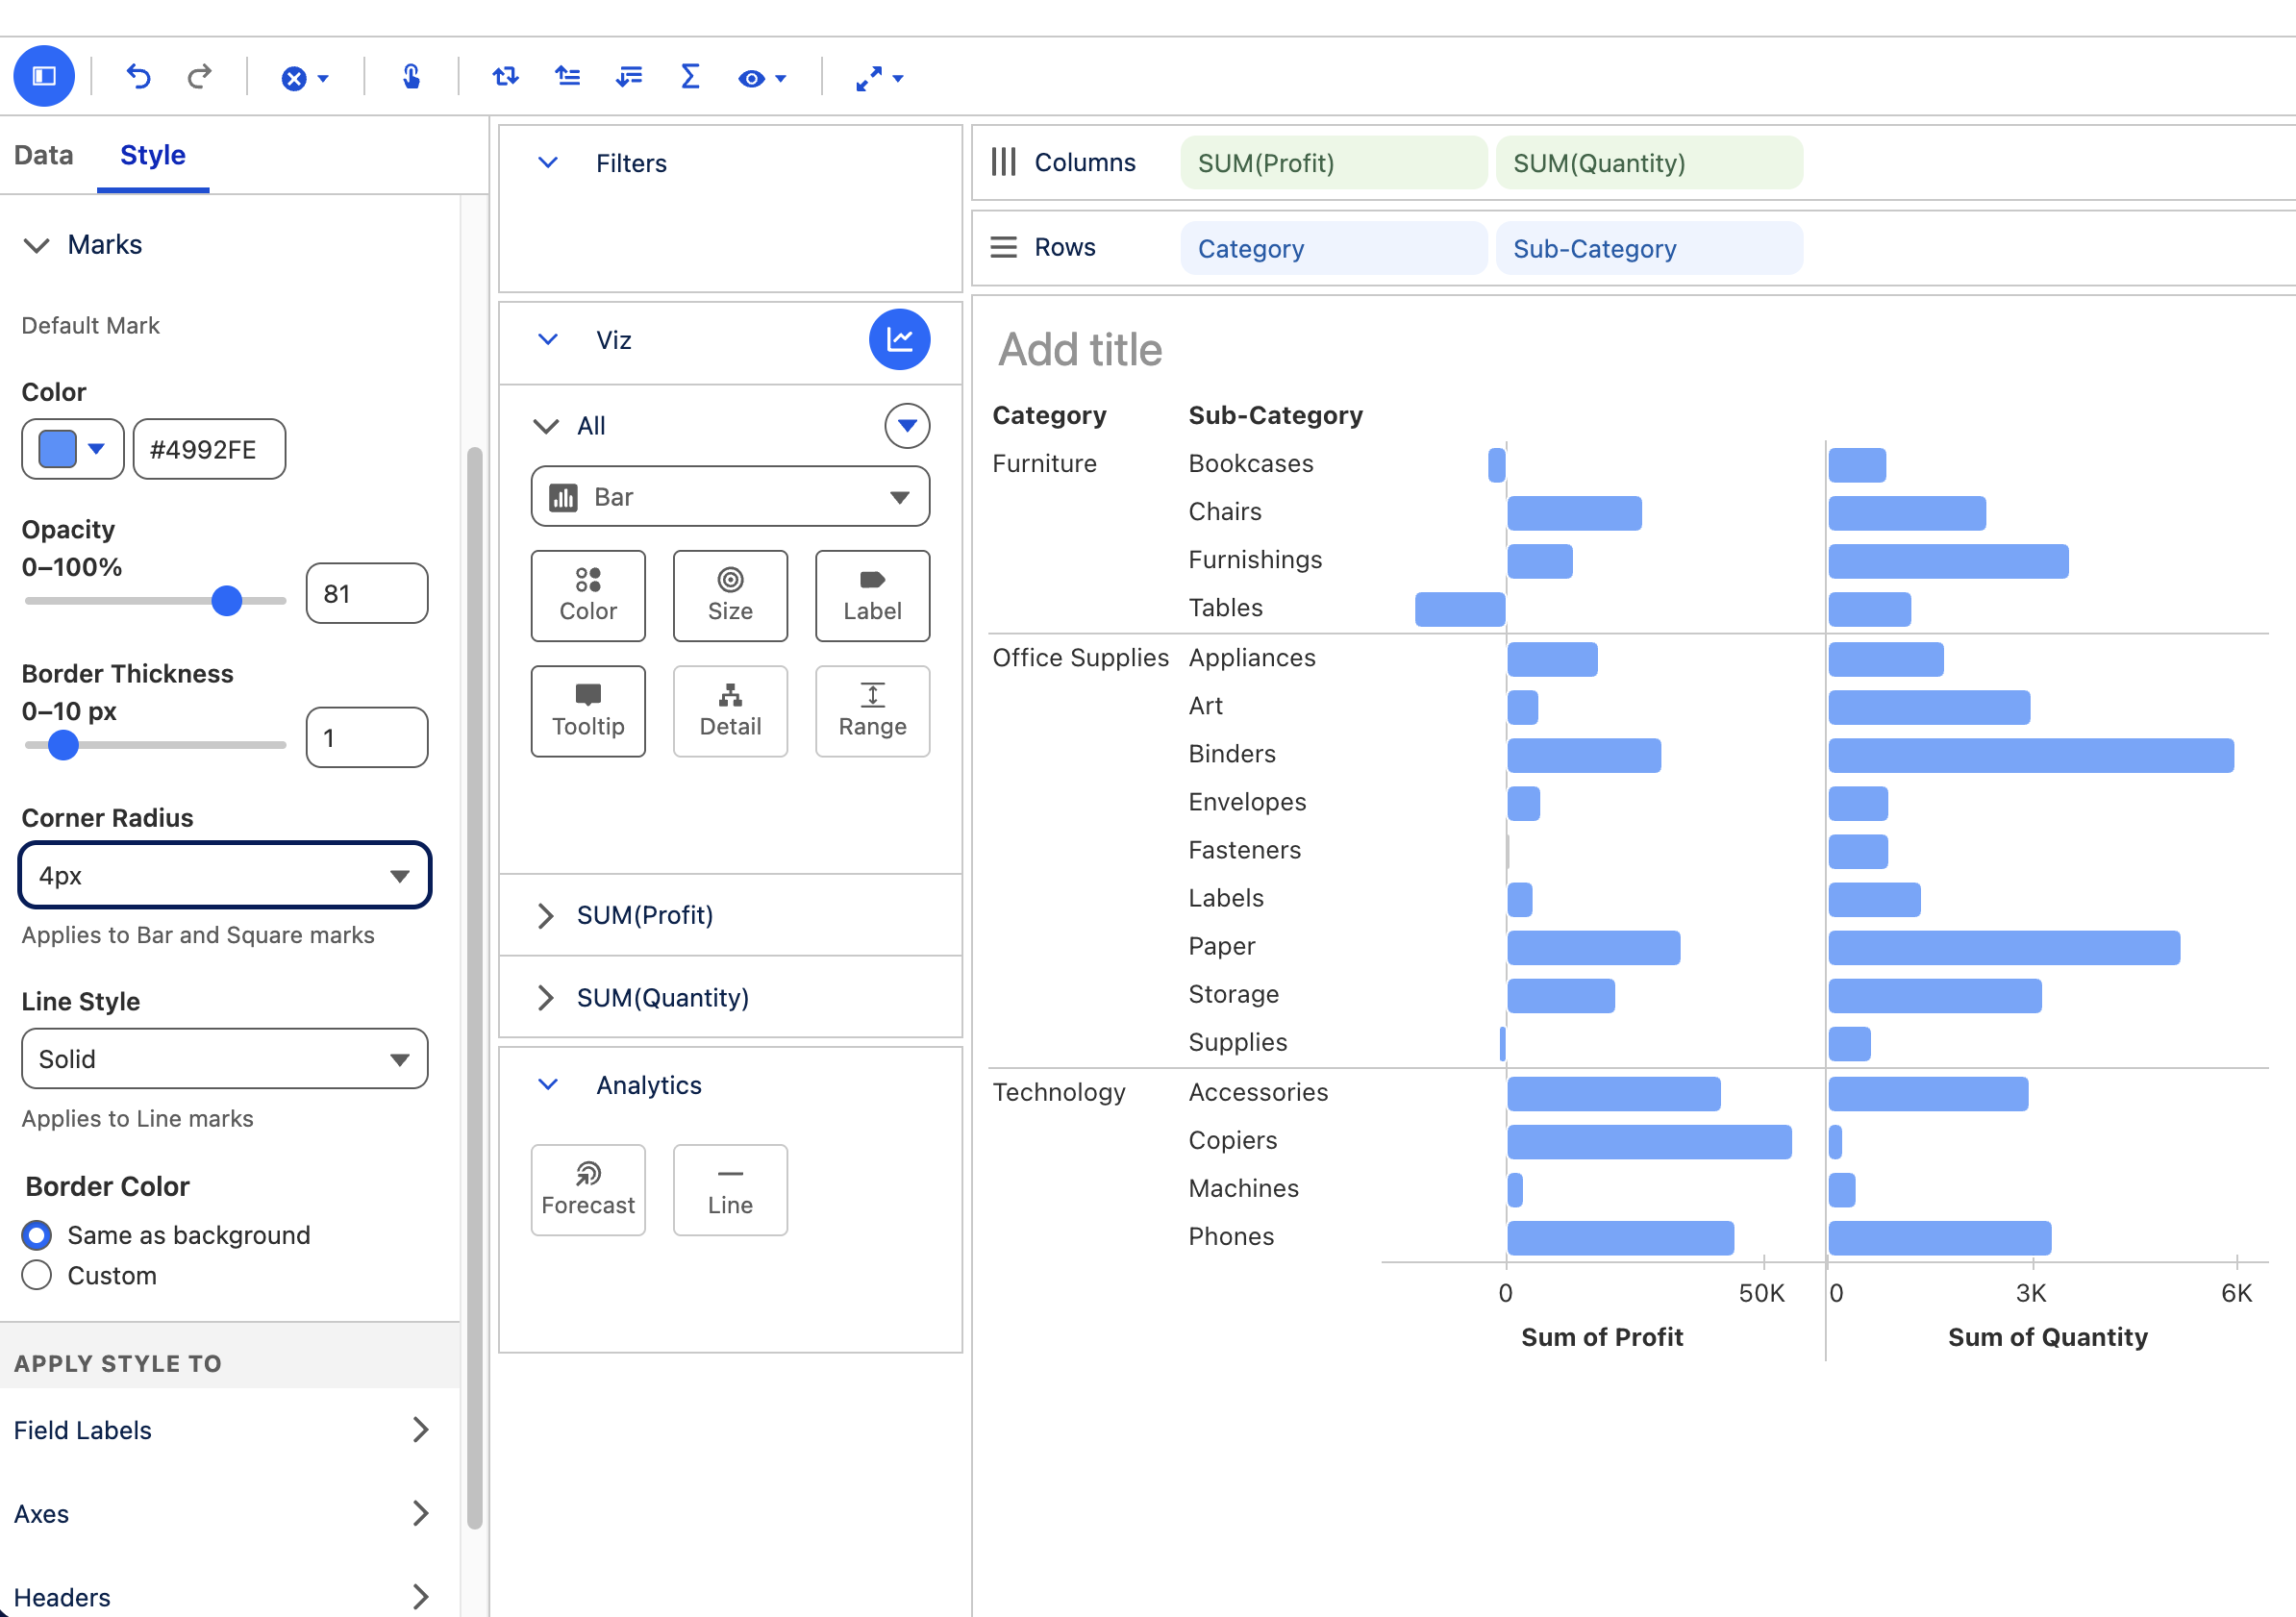Switch to the Data tab

point(44,155)
